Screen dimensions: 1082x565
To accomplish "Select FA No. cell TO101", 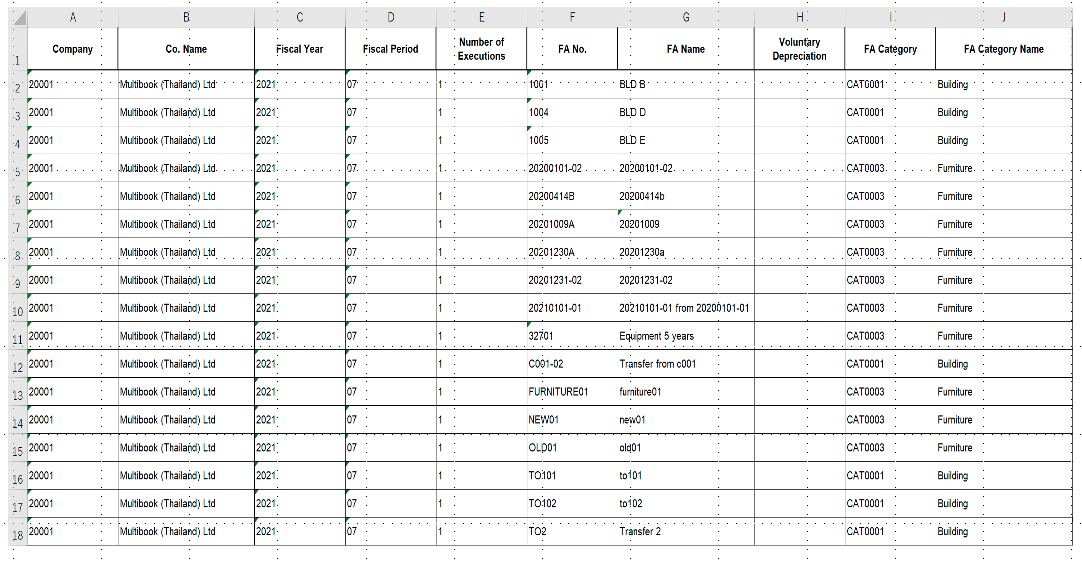I will point(572,475).
